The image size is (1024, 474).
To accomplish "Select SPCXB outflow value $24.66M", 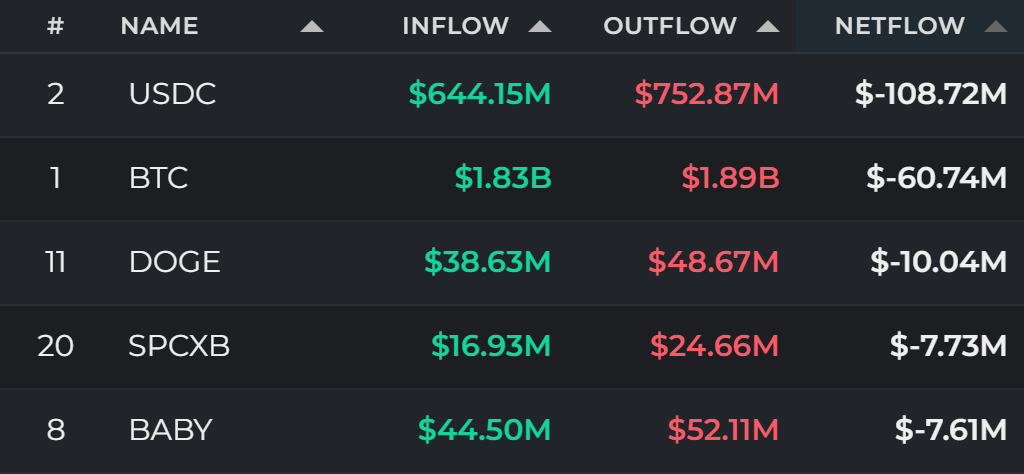I will click(x=714, y=346).
